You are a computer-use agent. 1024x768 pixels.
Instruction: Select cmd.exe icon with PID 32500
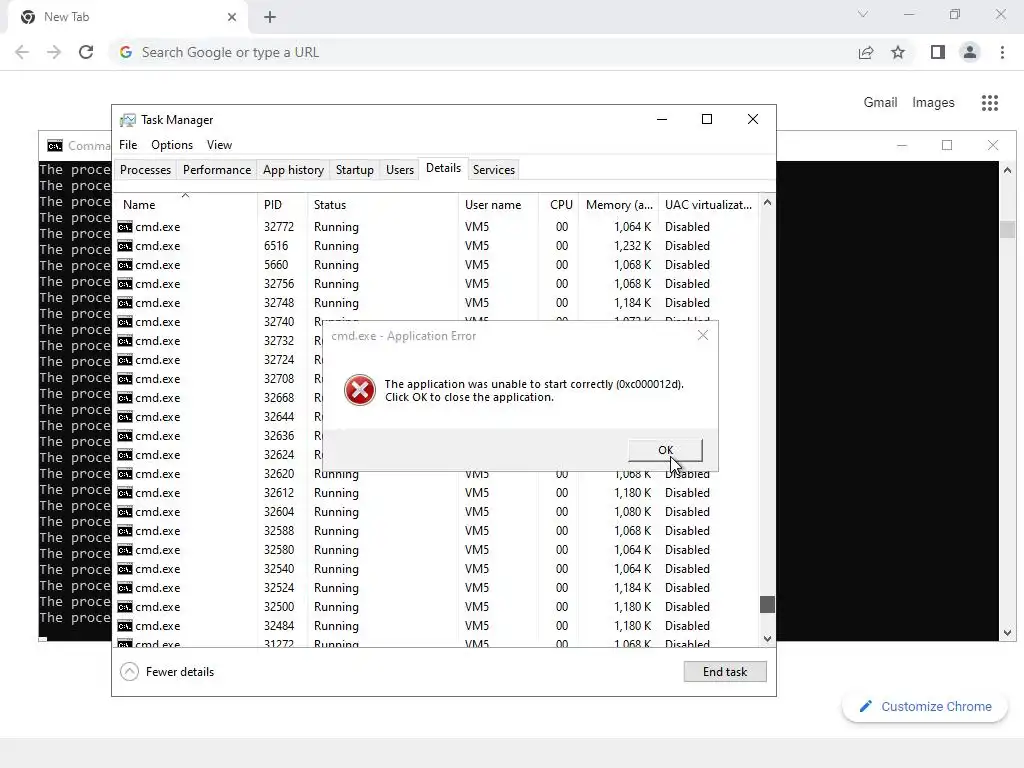(x=125, y=607)
